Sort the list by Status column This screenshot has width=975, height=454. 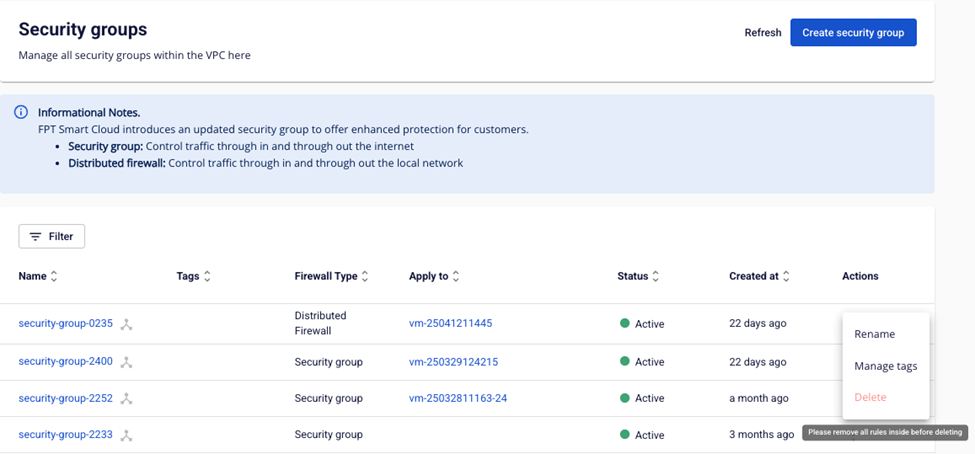[x=656, y=276]
